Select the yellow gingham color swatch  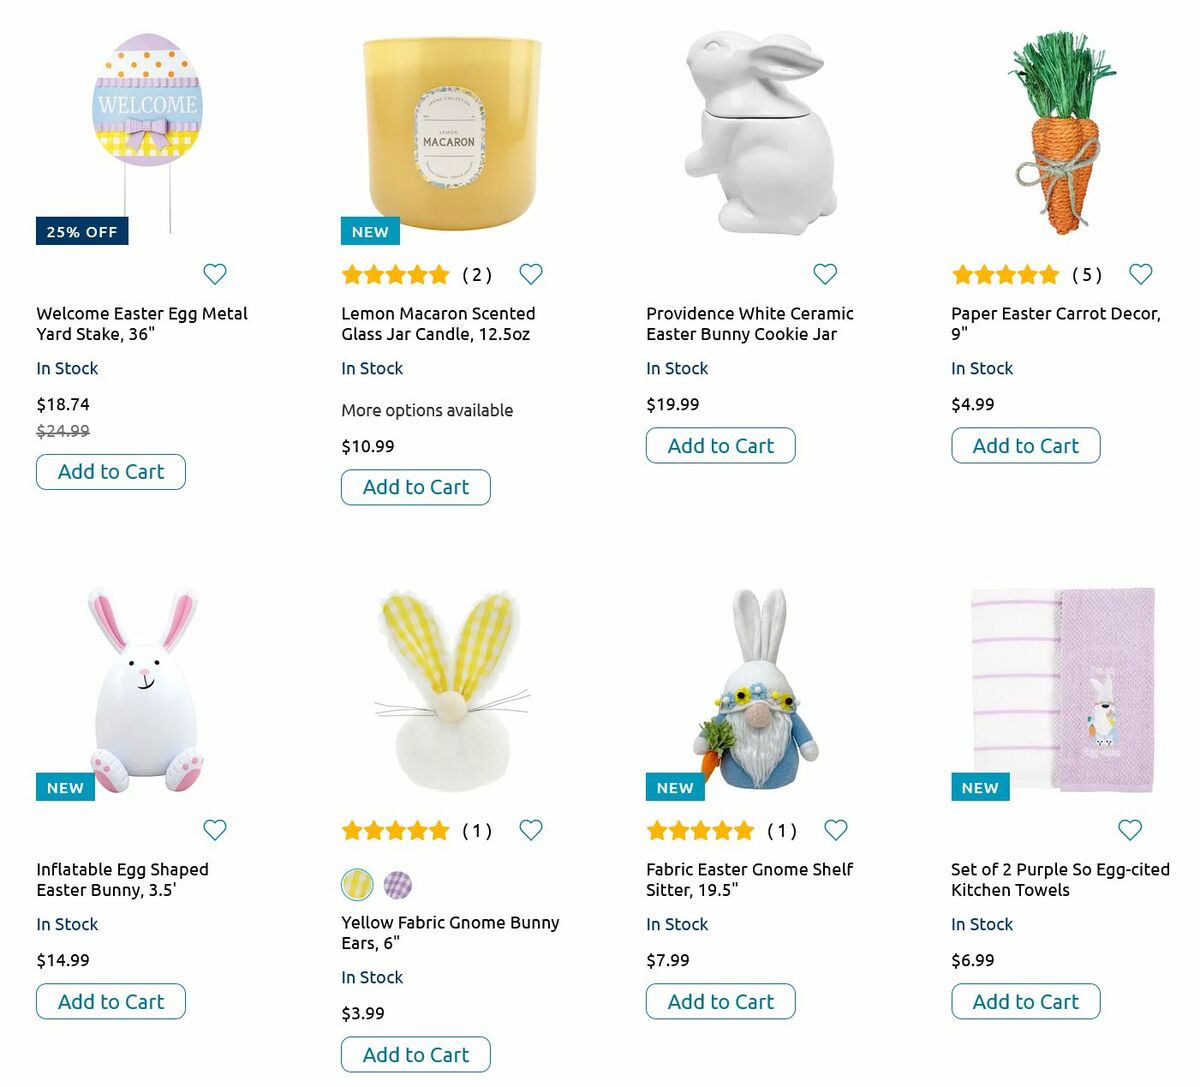357,885
